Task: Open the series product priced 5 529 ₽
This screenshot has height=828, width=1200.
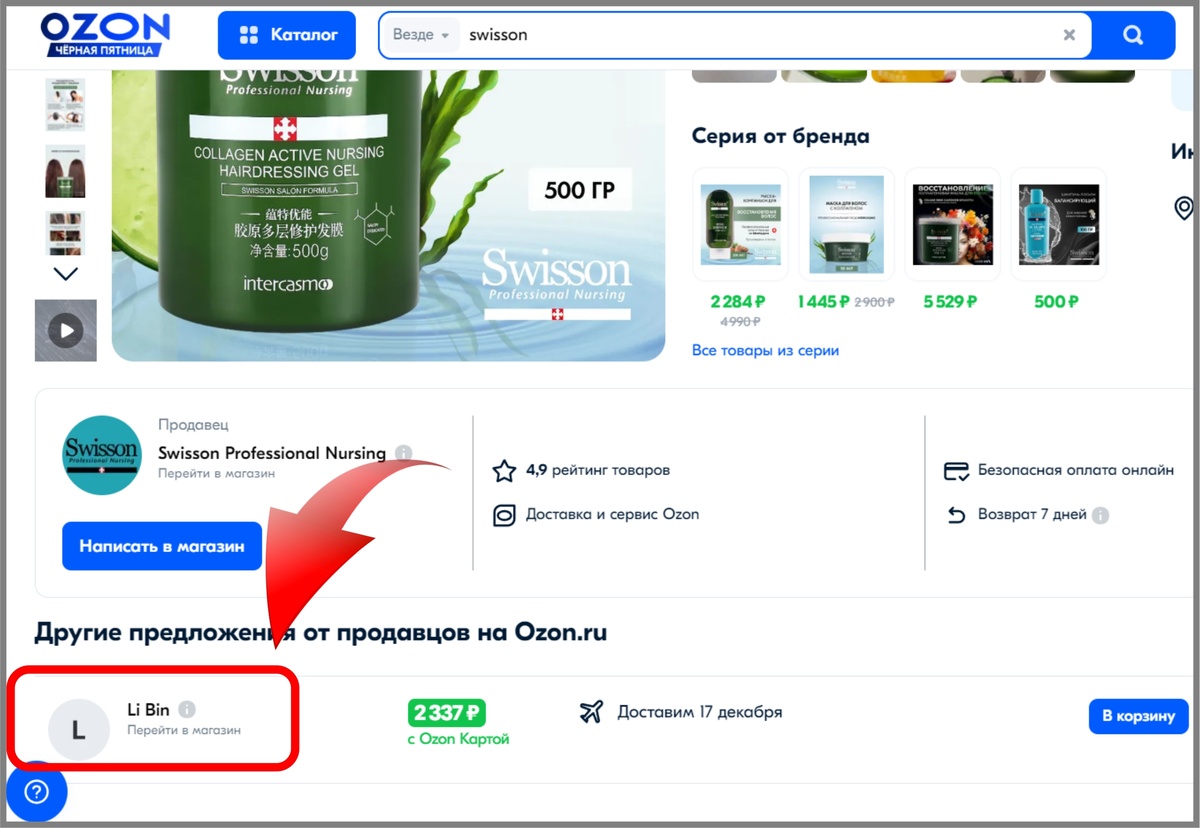Action: tap(952, 225)
